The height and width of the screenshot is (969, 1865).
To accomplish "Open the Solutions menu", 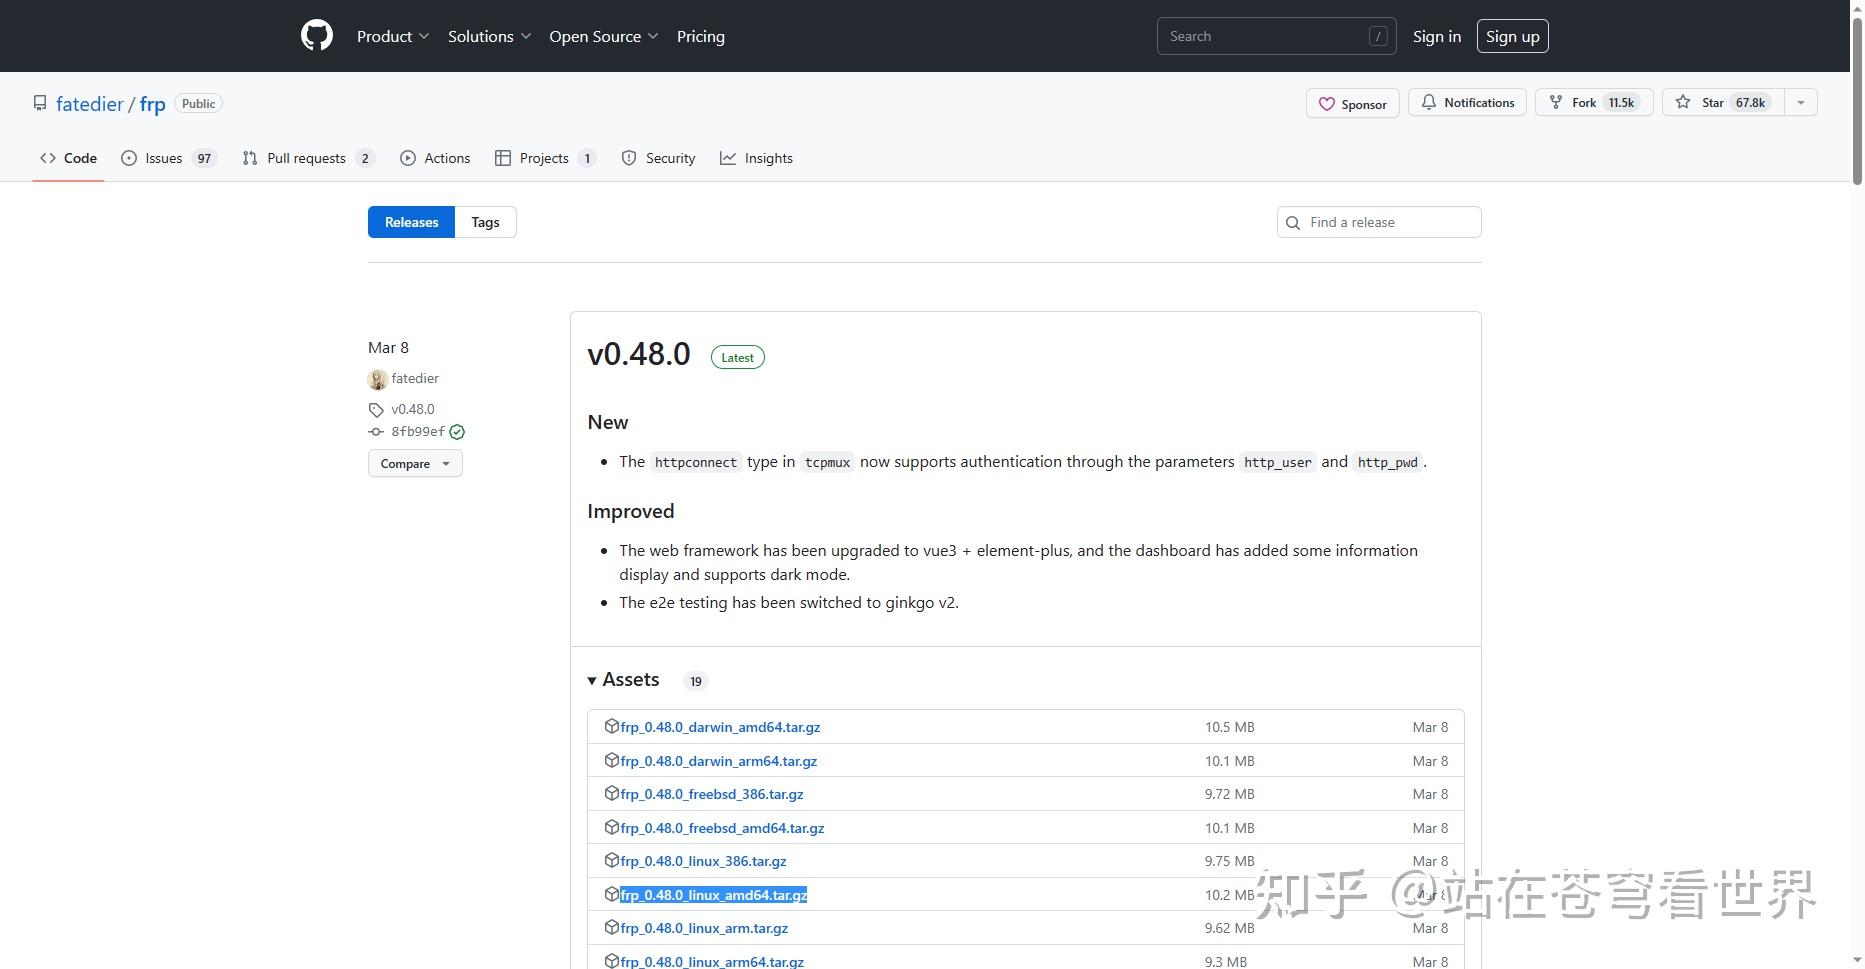I will [489, 36].
